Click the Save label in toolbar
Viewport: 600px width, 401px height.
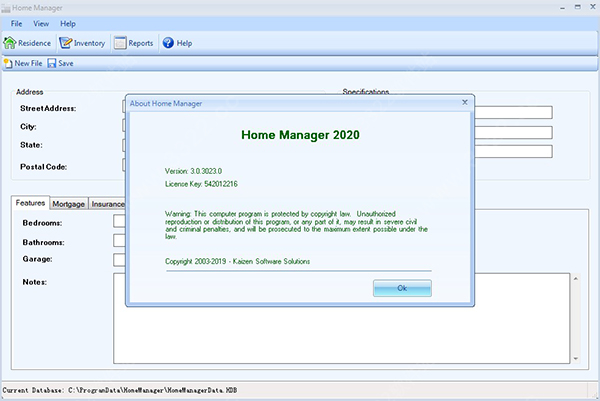point(66,64)
